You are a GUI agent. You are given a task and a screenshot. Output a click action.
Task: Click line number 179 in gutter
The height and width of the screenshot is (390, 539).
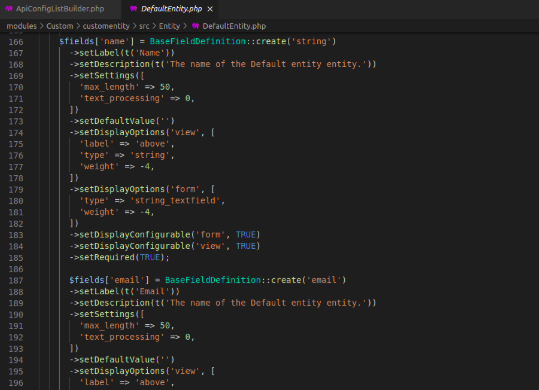pos(16,190)
